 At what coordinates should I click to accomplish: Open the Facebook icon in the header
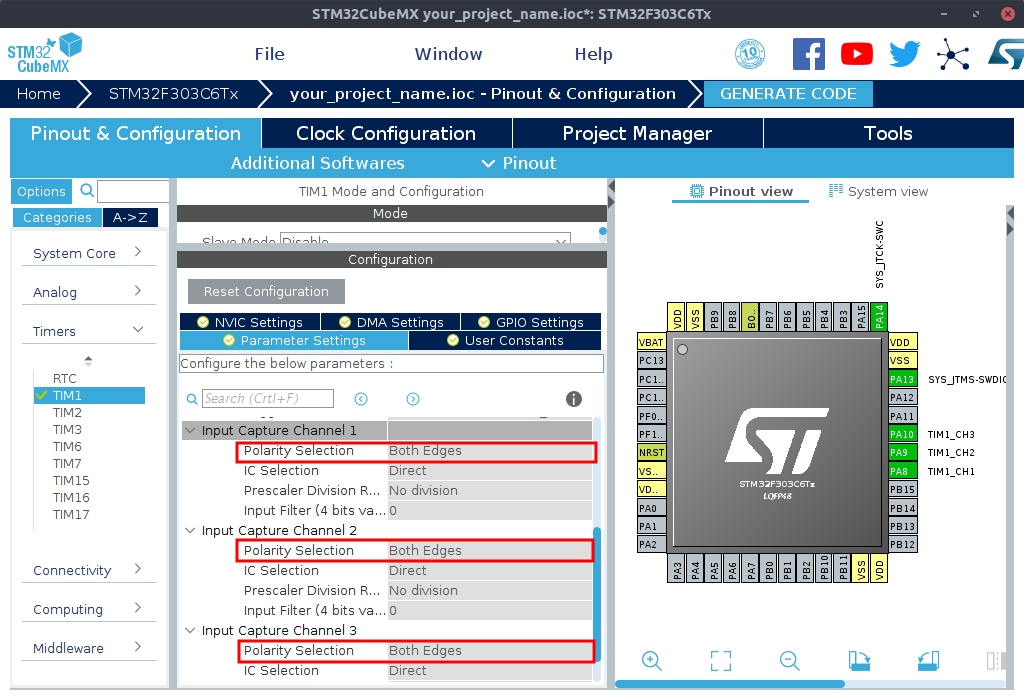pyautogui.click(x=809, y=54)
